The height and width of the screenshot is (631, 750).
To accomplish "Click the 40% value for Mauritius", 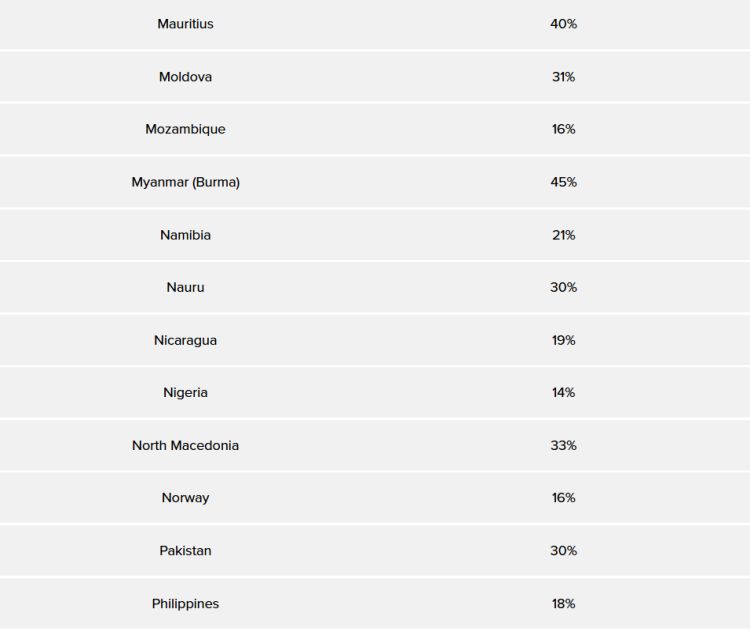I will [563, 24].
